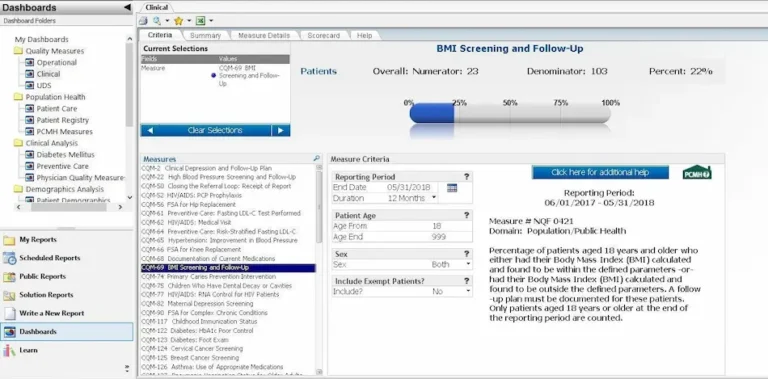The height and width of the screenshot is (379, 768).
Task: Open the Scorecard tab
Action: [x=324, y=35]
